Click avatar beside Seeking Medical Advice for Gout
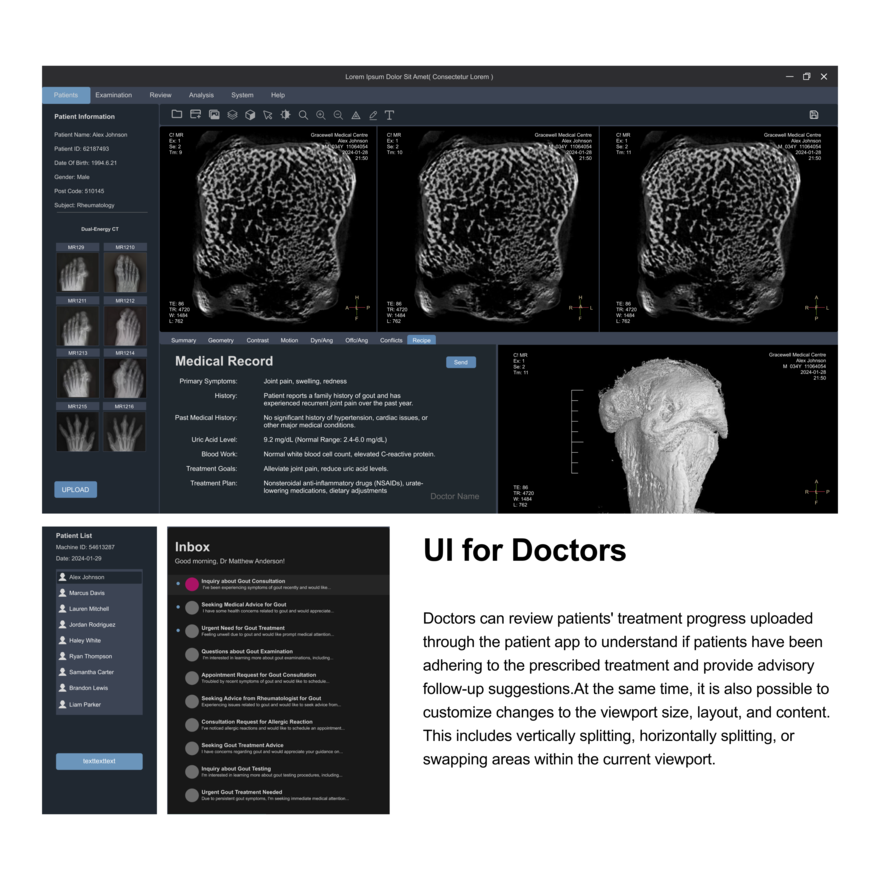The width and height of the screenshot is (880, 880). [x=192, y=607]
